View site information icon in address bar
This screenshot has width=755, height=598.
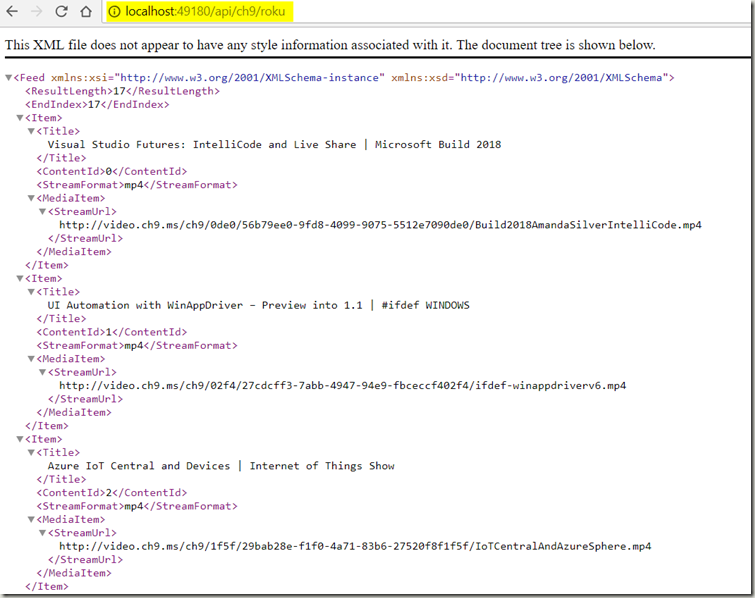coord(114,12)
